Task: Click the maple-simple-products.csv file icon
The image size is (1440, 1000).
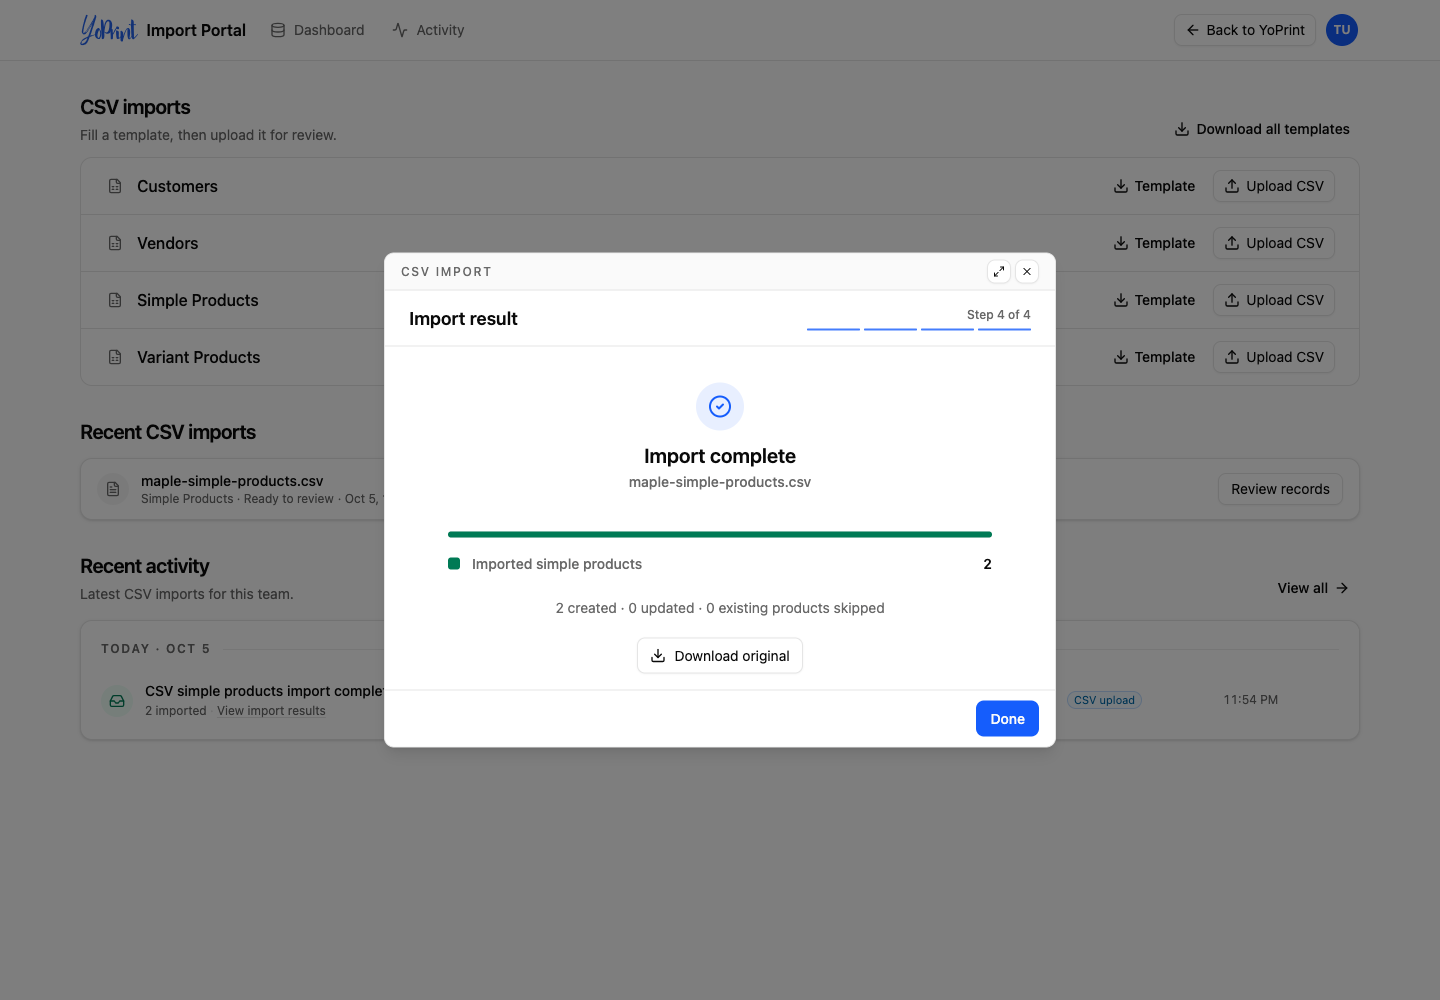Action: 113,489
